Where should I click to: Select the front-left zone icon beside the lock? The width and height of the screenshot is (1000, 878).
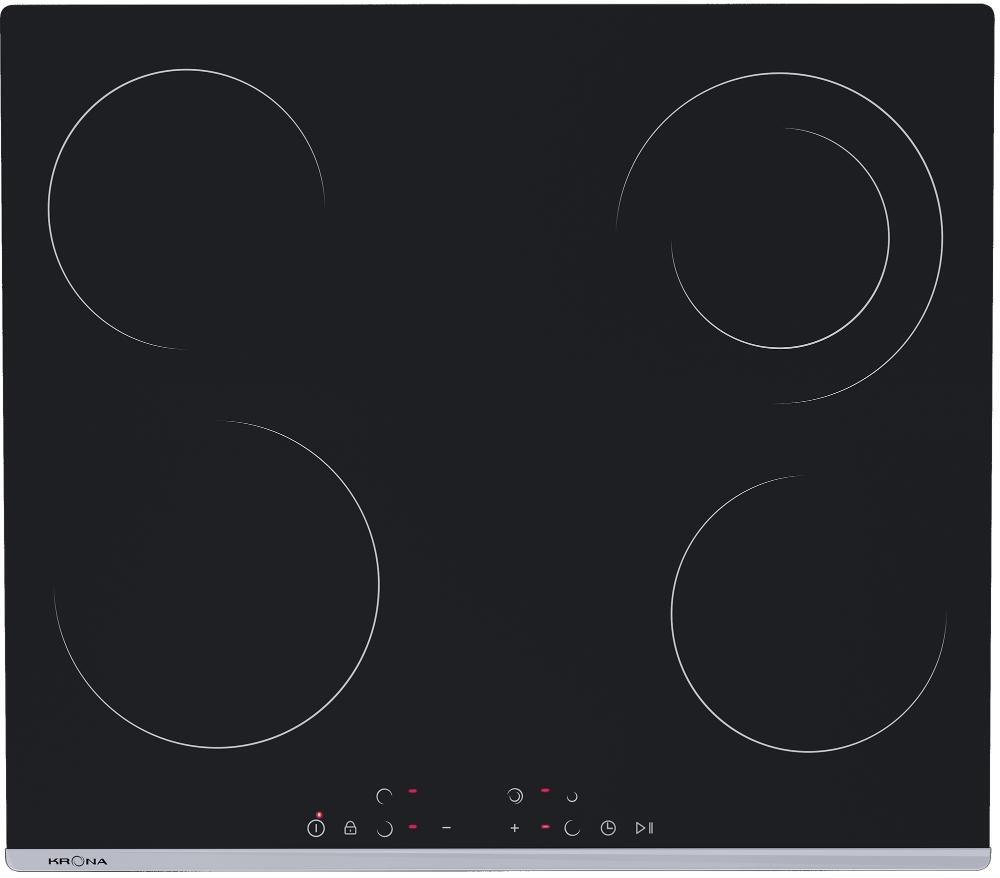point(384,829)
